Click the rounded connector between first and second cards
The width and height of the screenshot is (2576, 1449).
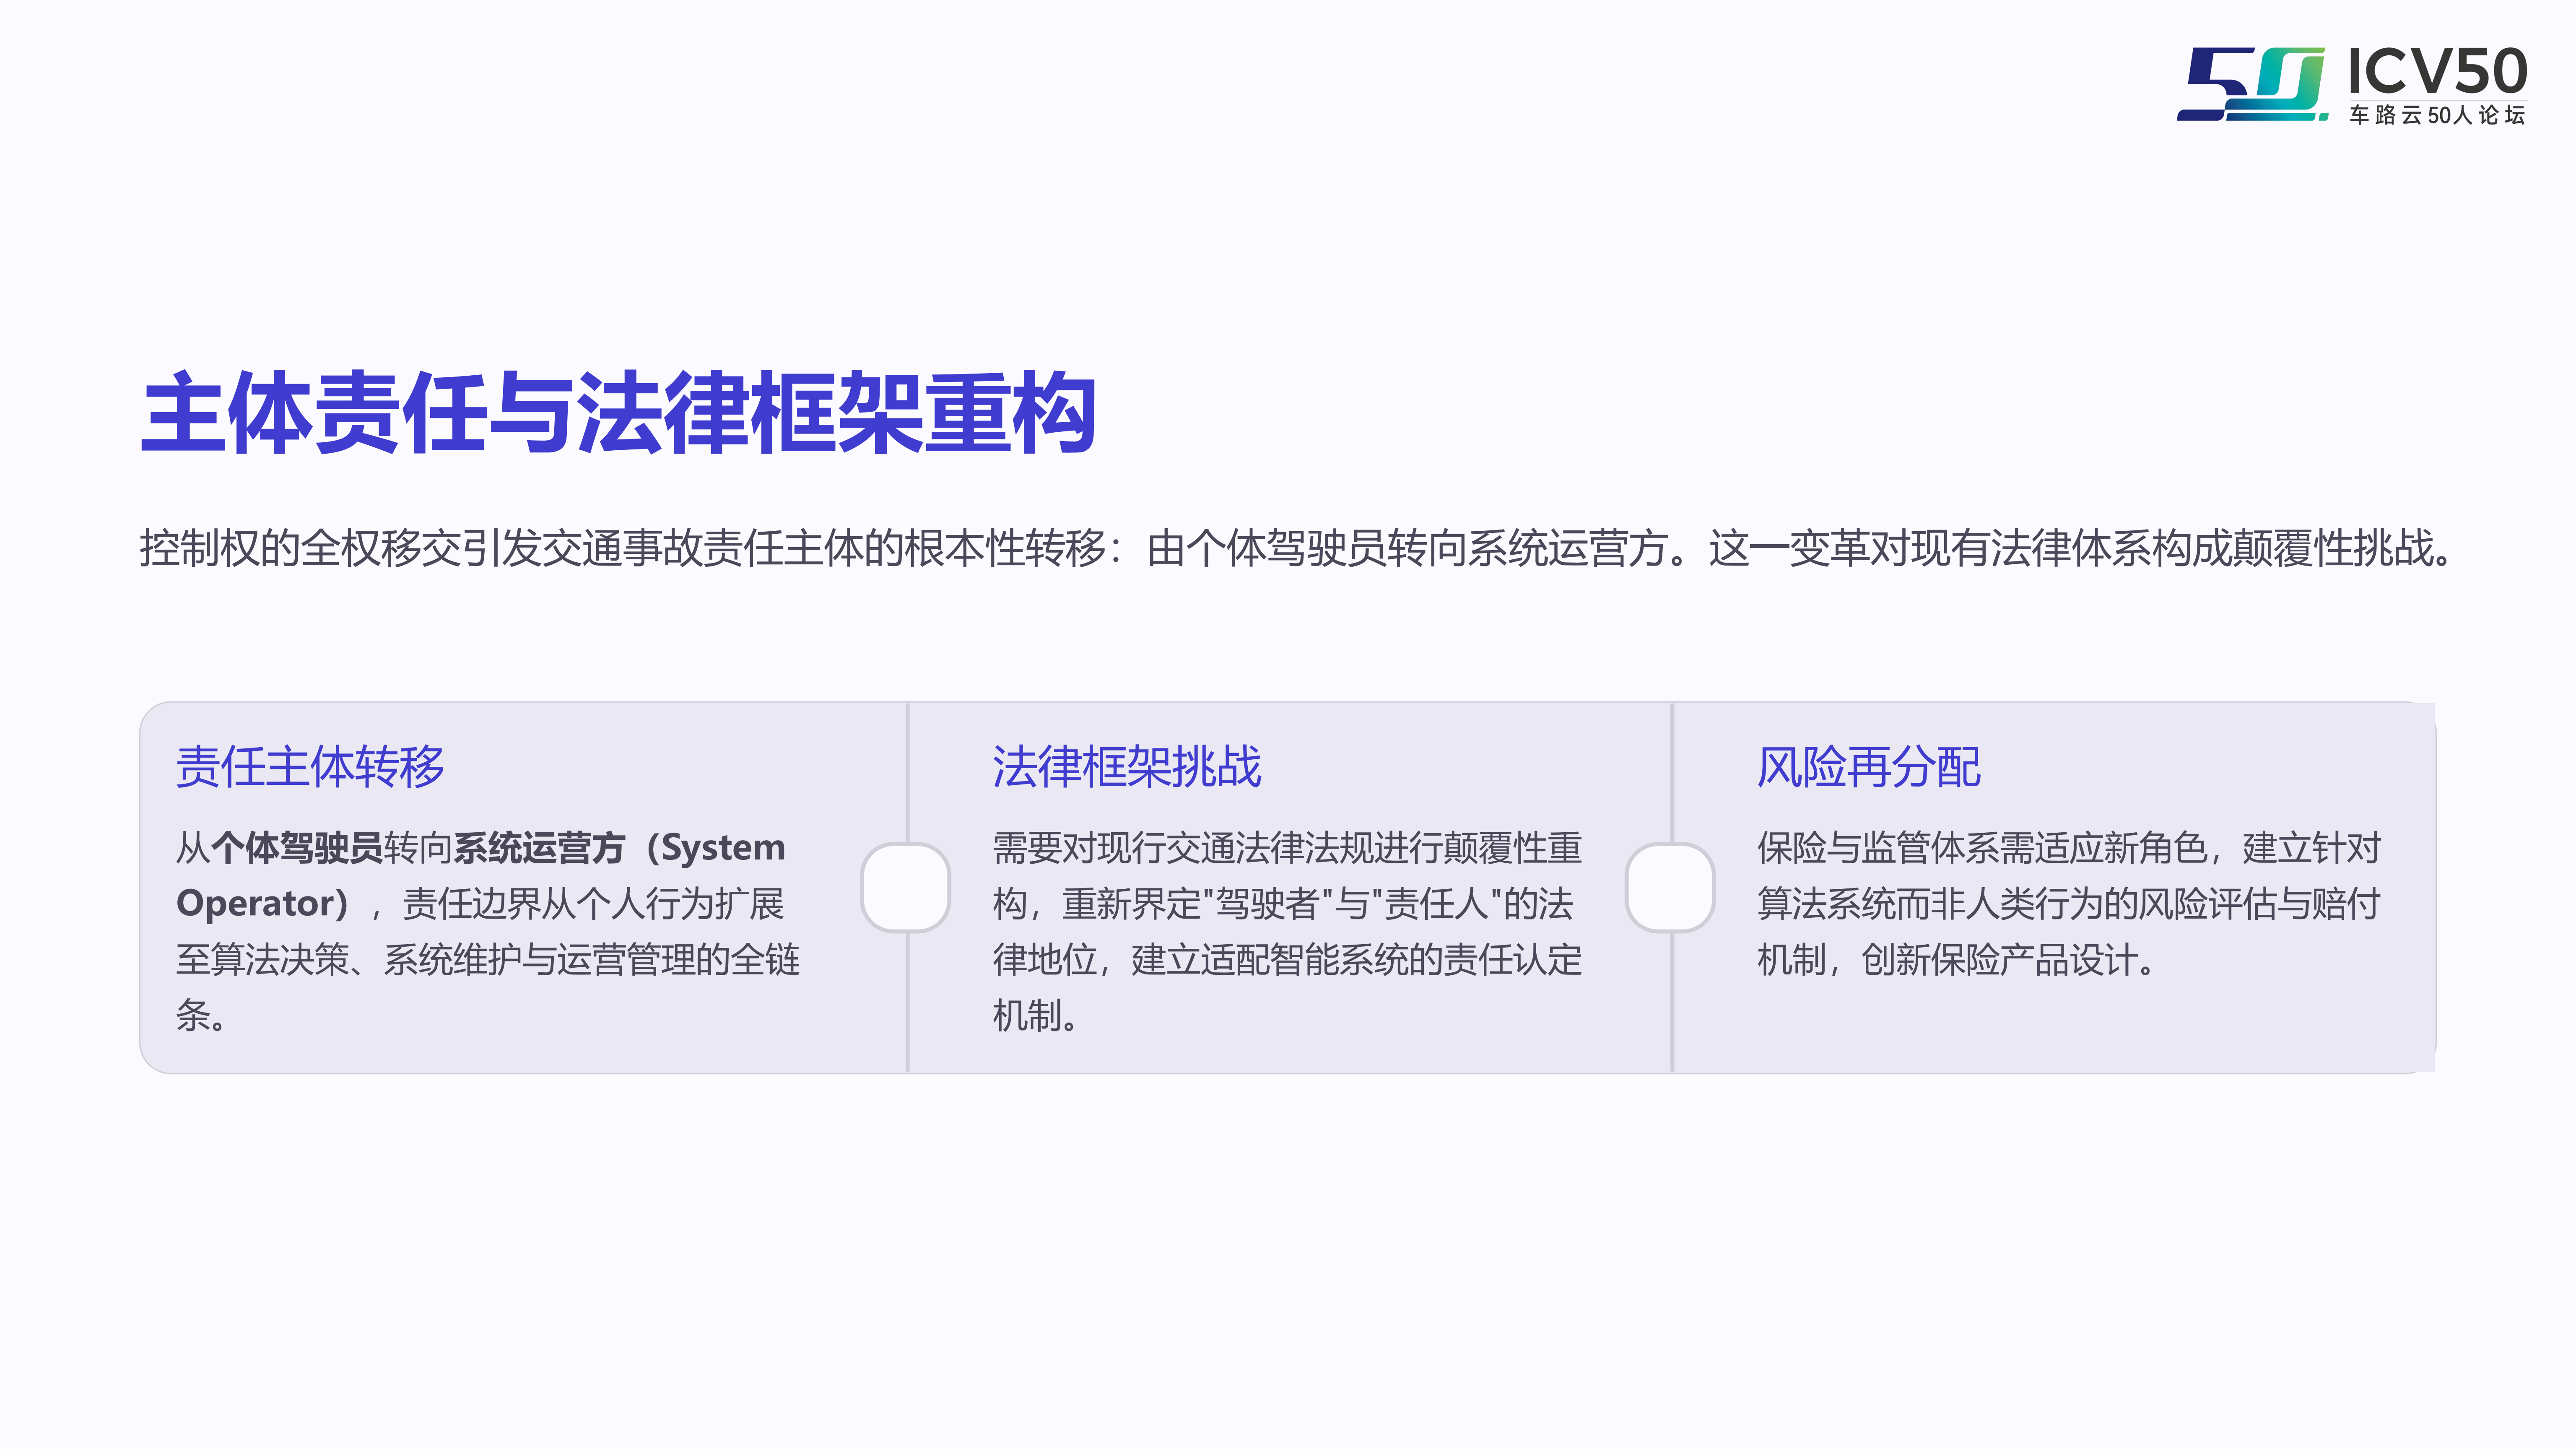click(x=906, y=888)
